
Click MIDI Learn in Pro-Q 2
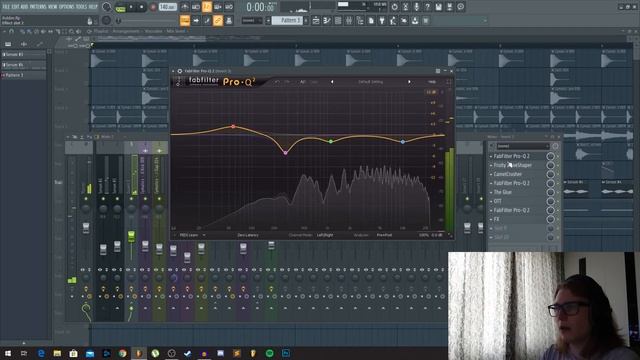coord(189,235)
